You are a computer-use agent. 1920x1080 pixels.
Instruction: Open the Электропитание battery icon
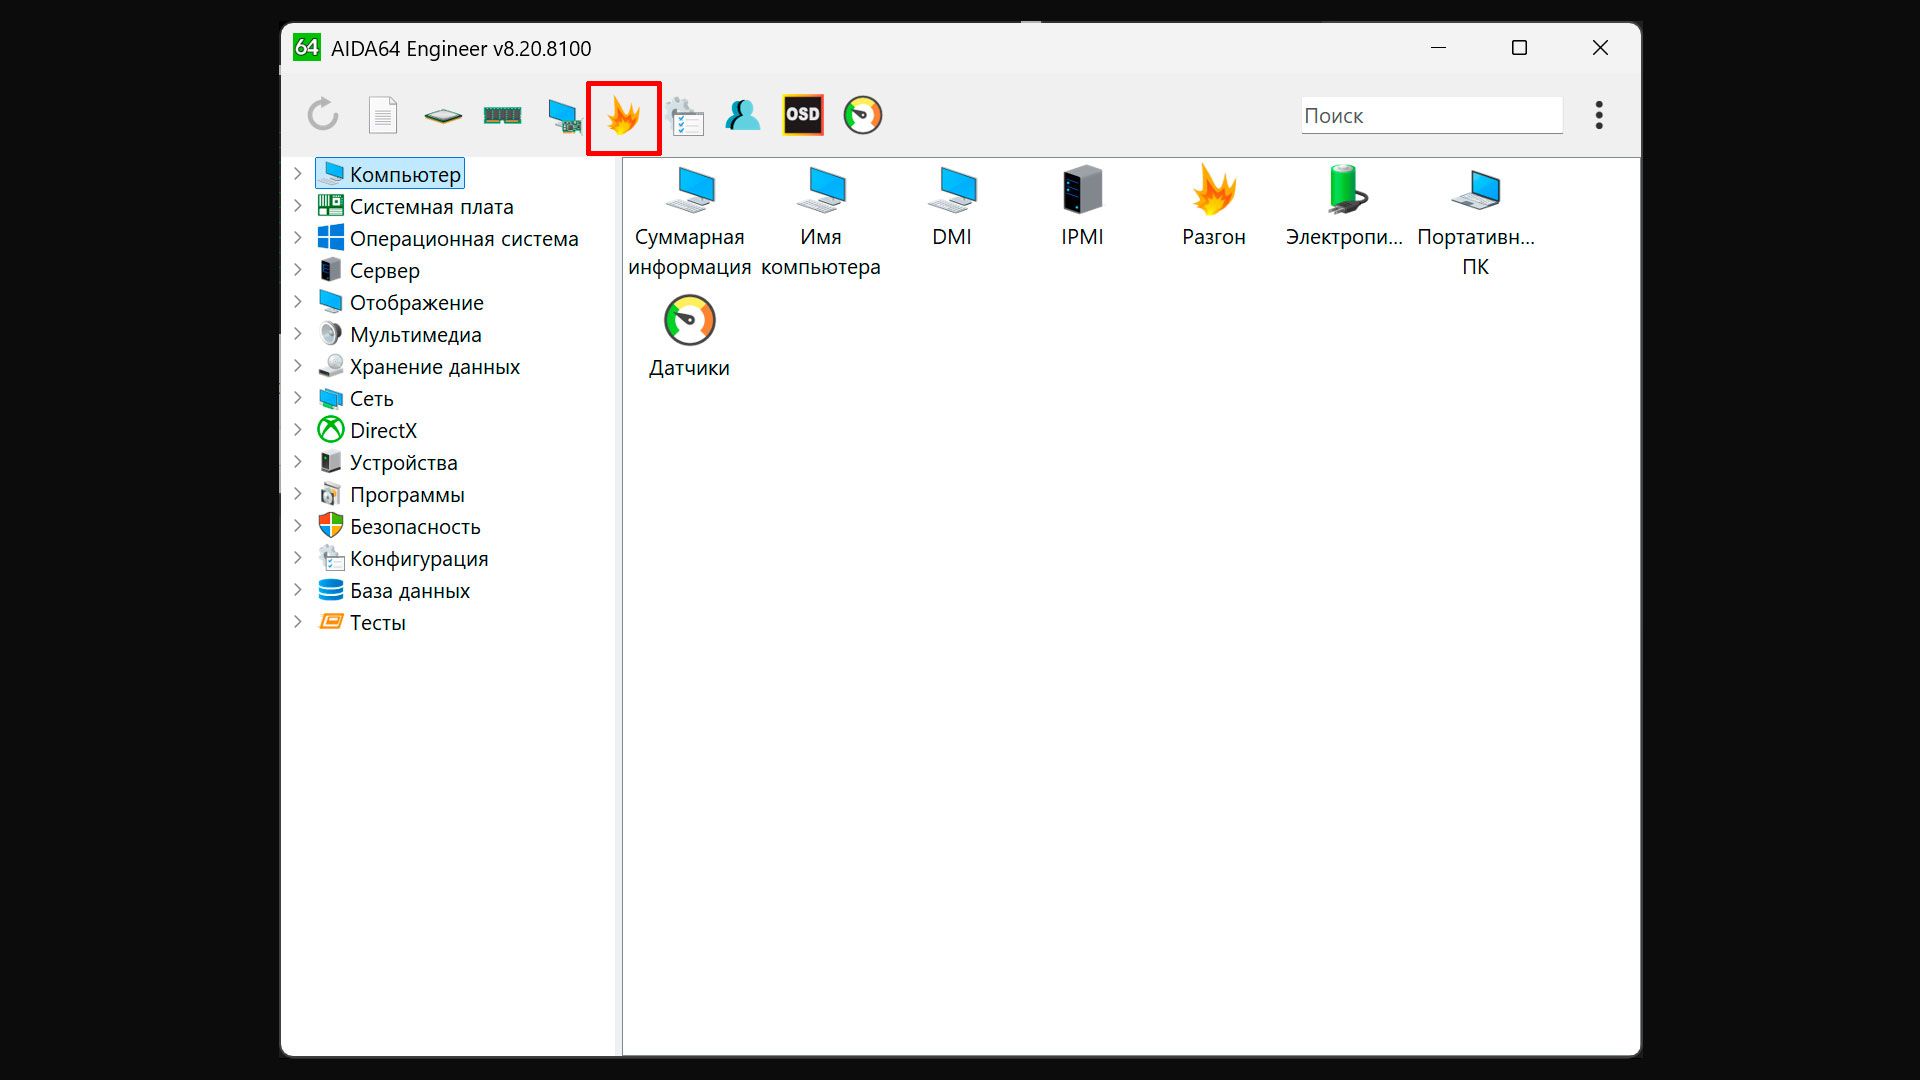(x=1345, y=206)
